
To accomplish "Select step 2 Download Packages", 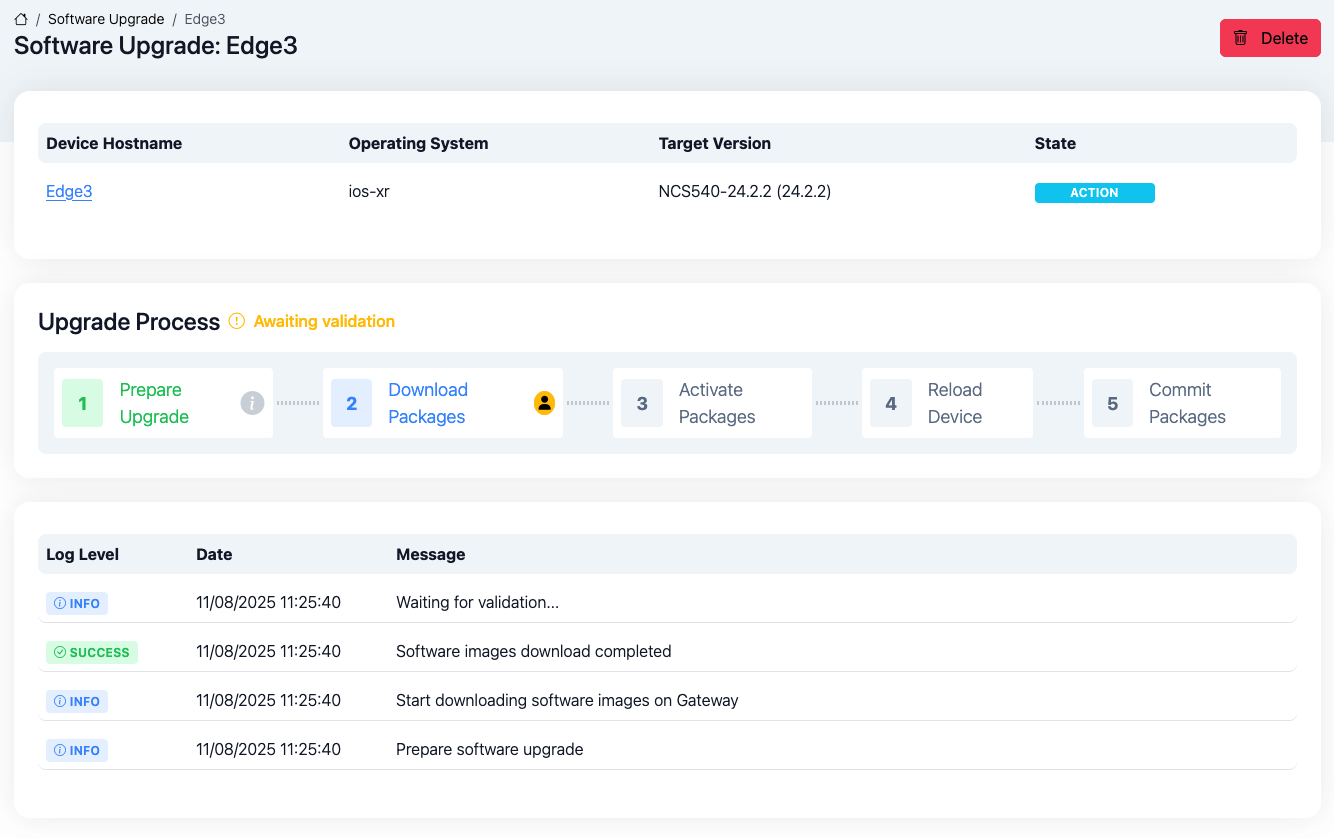I will point(427,403).
